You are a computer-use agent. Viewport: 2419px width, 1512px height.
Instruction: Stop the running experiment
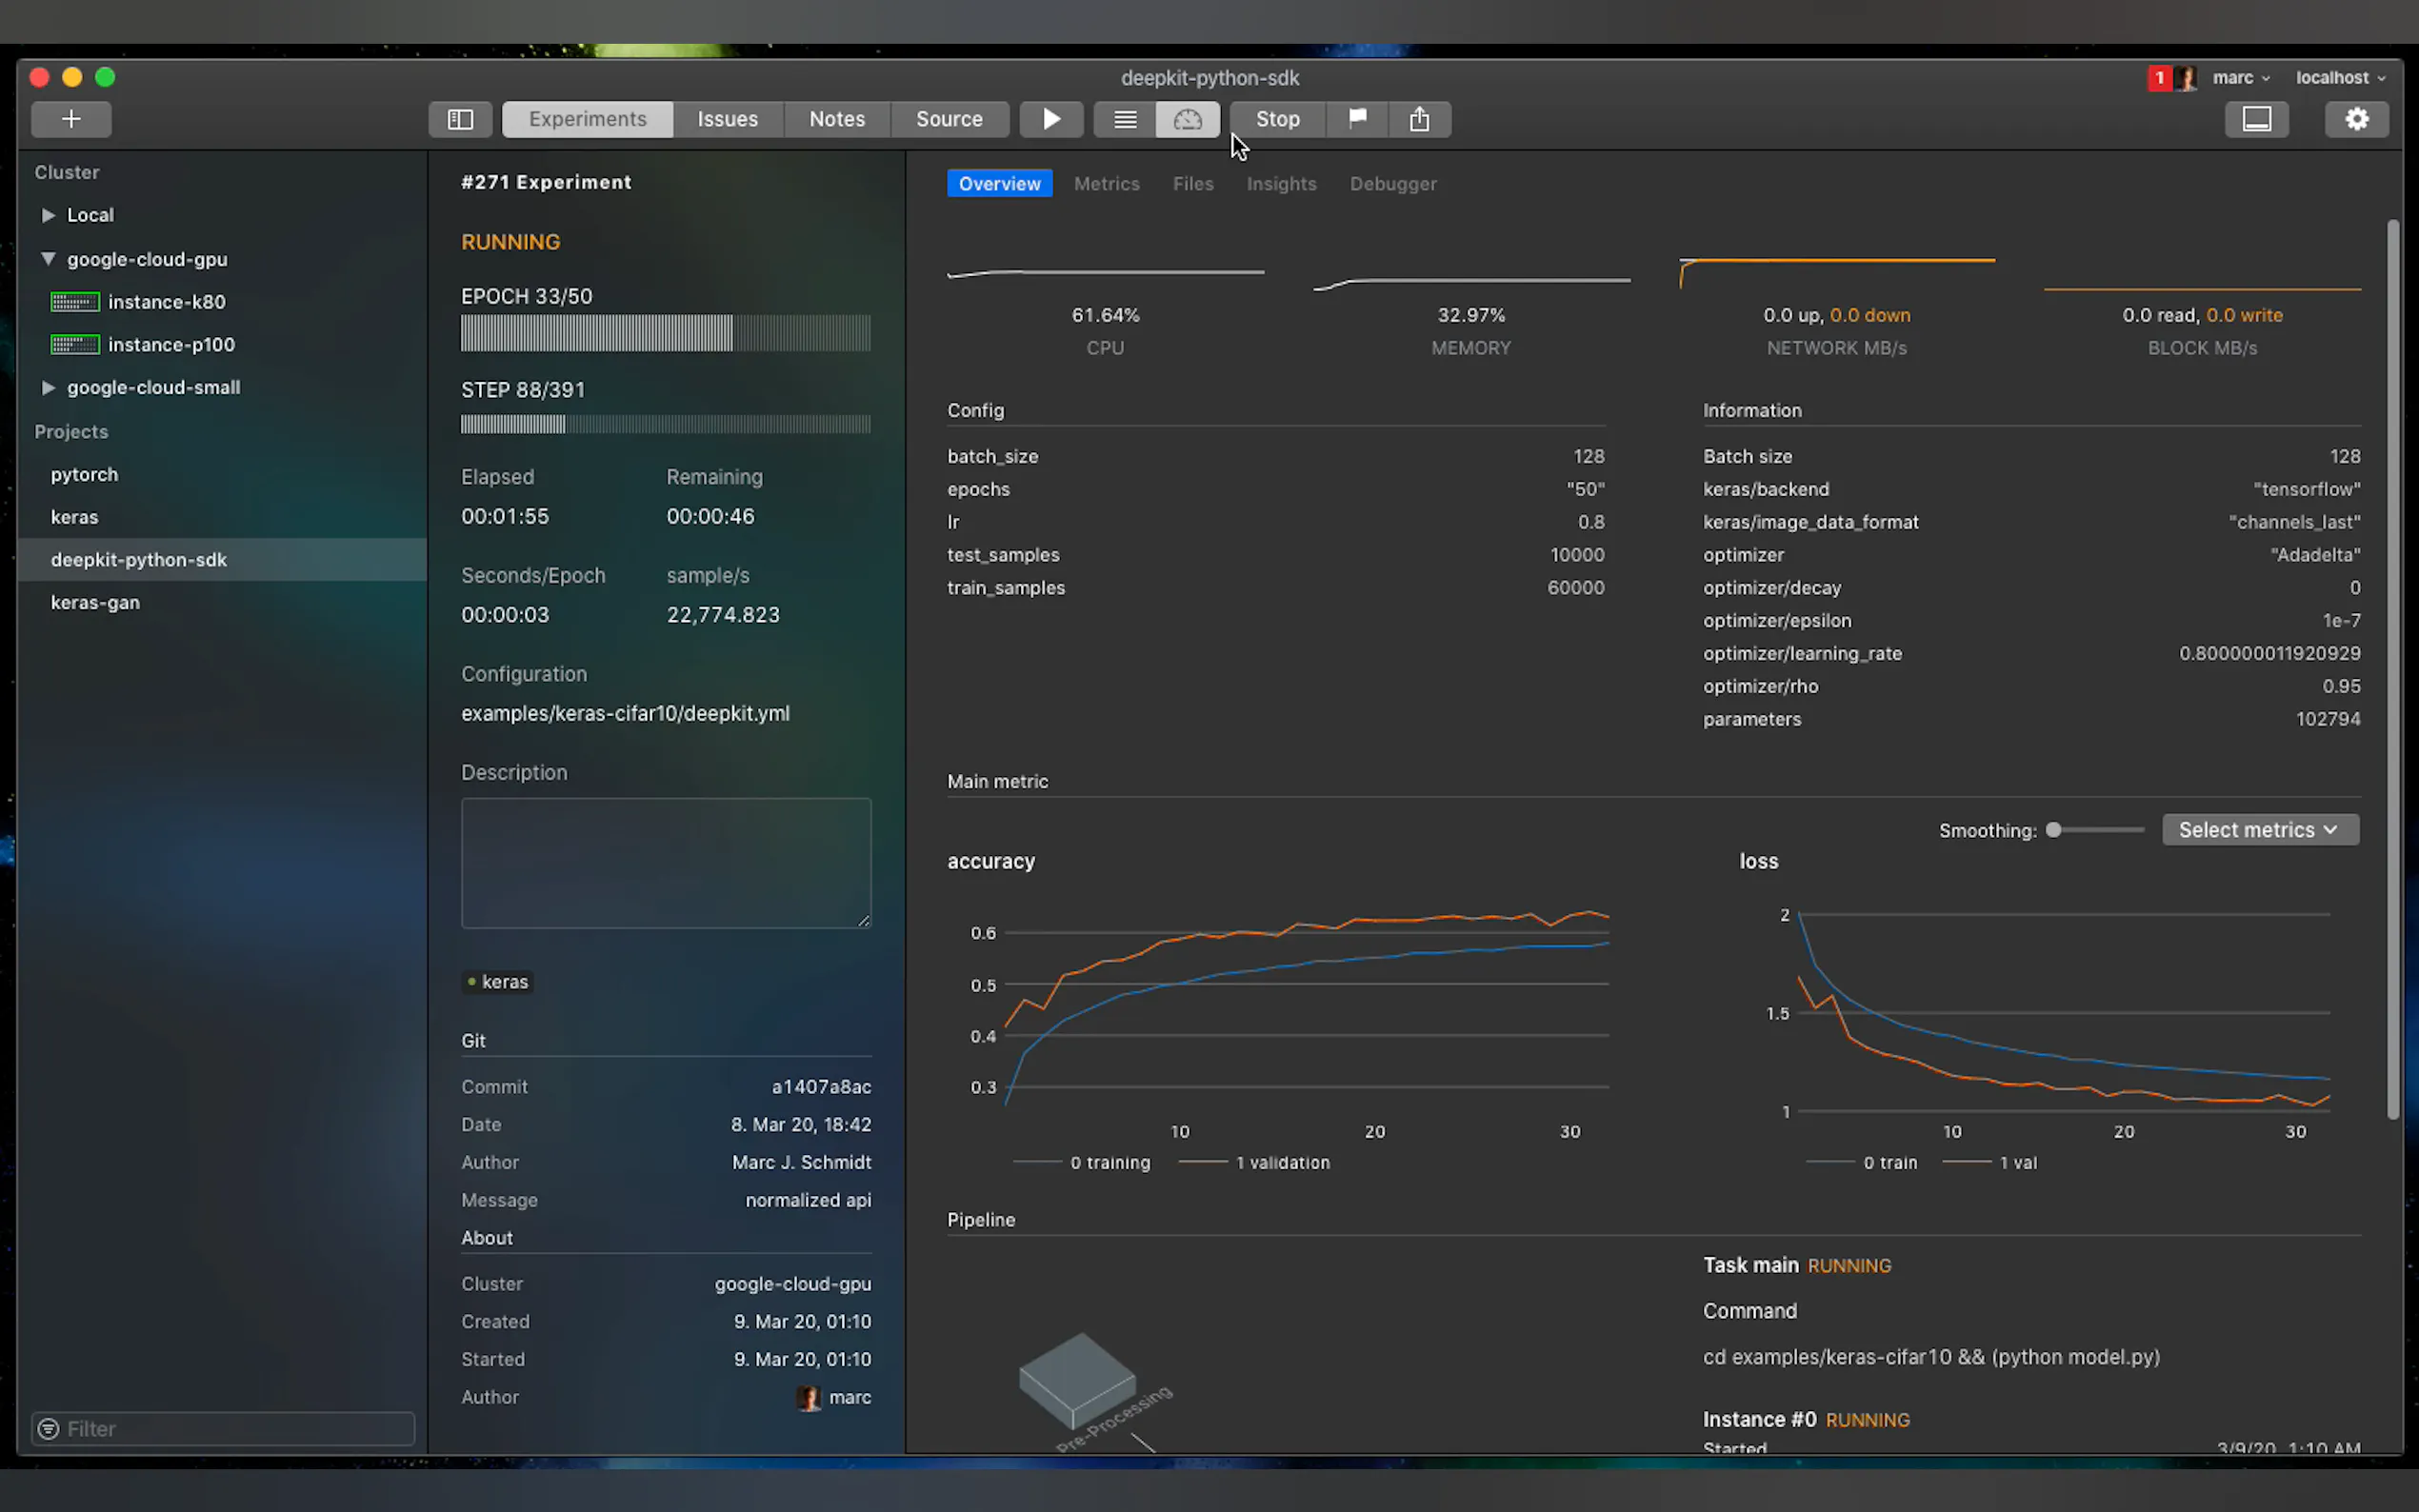[x=1277, y=119]
